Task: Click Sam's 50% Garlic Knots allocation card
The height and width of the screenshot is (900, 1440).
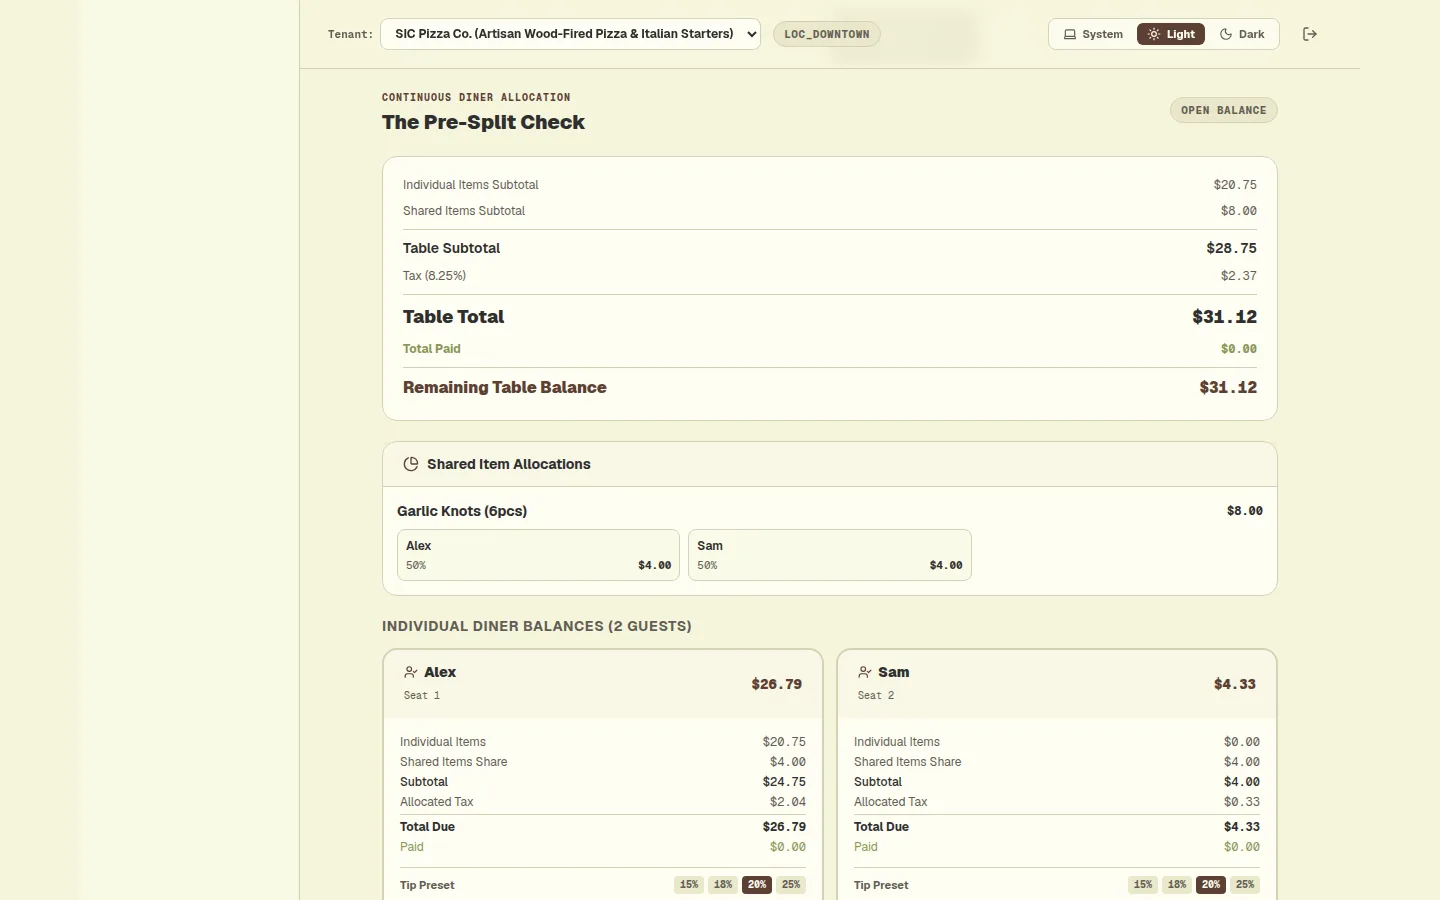Action: click(x=830, y=555)
